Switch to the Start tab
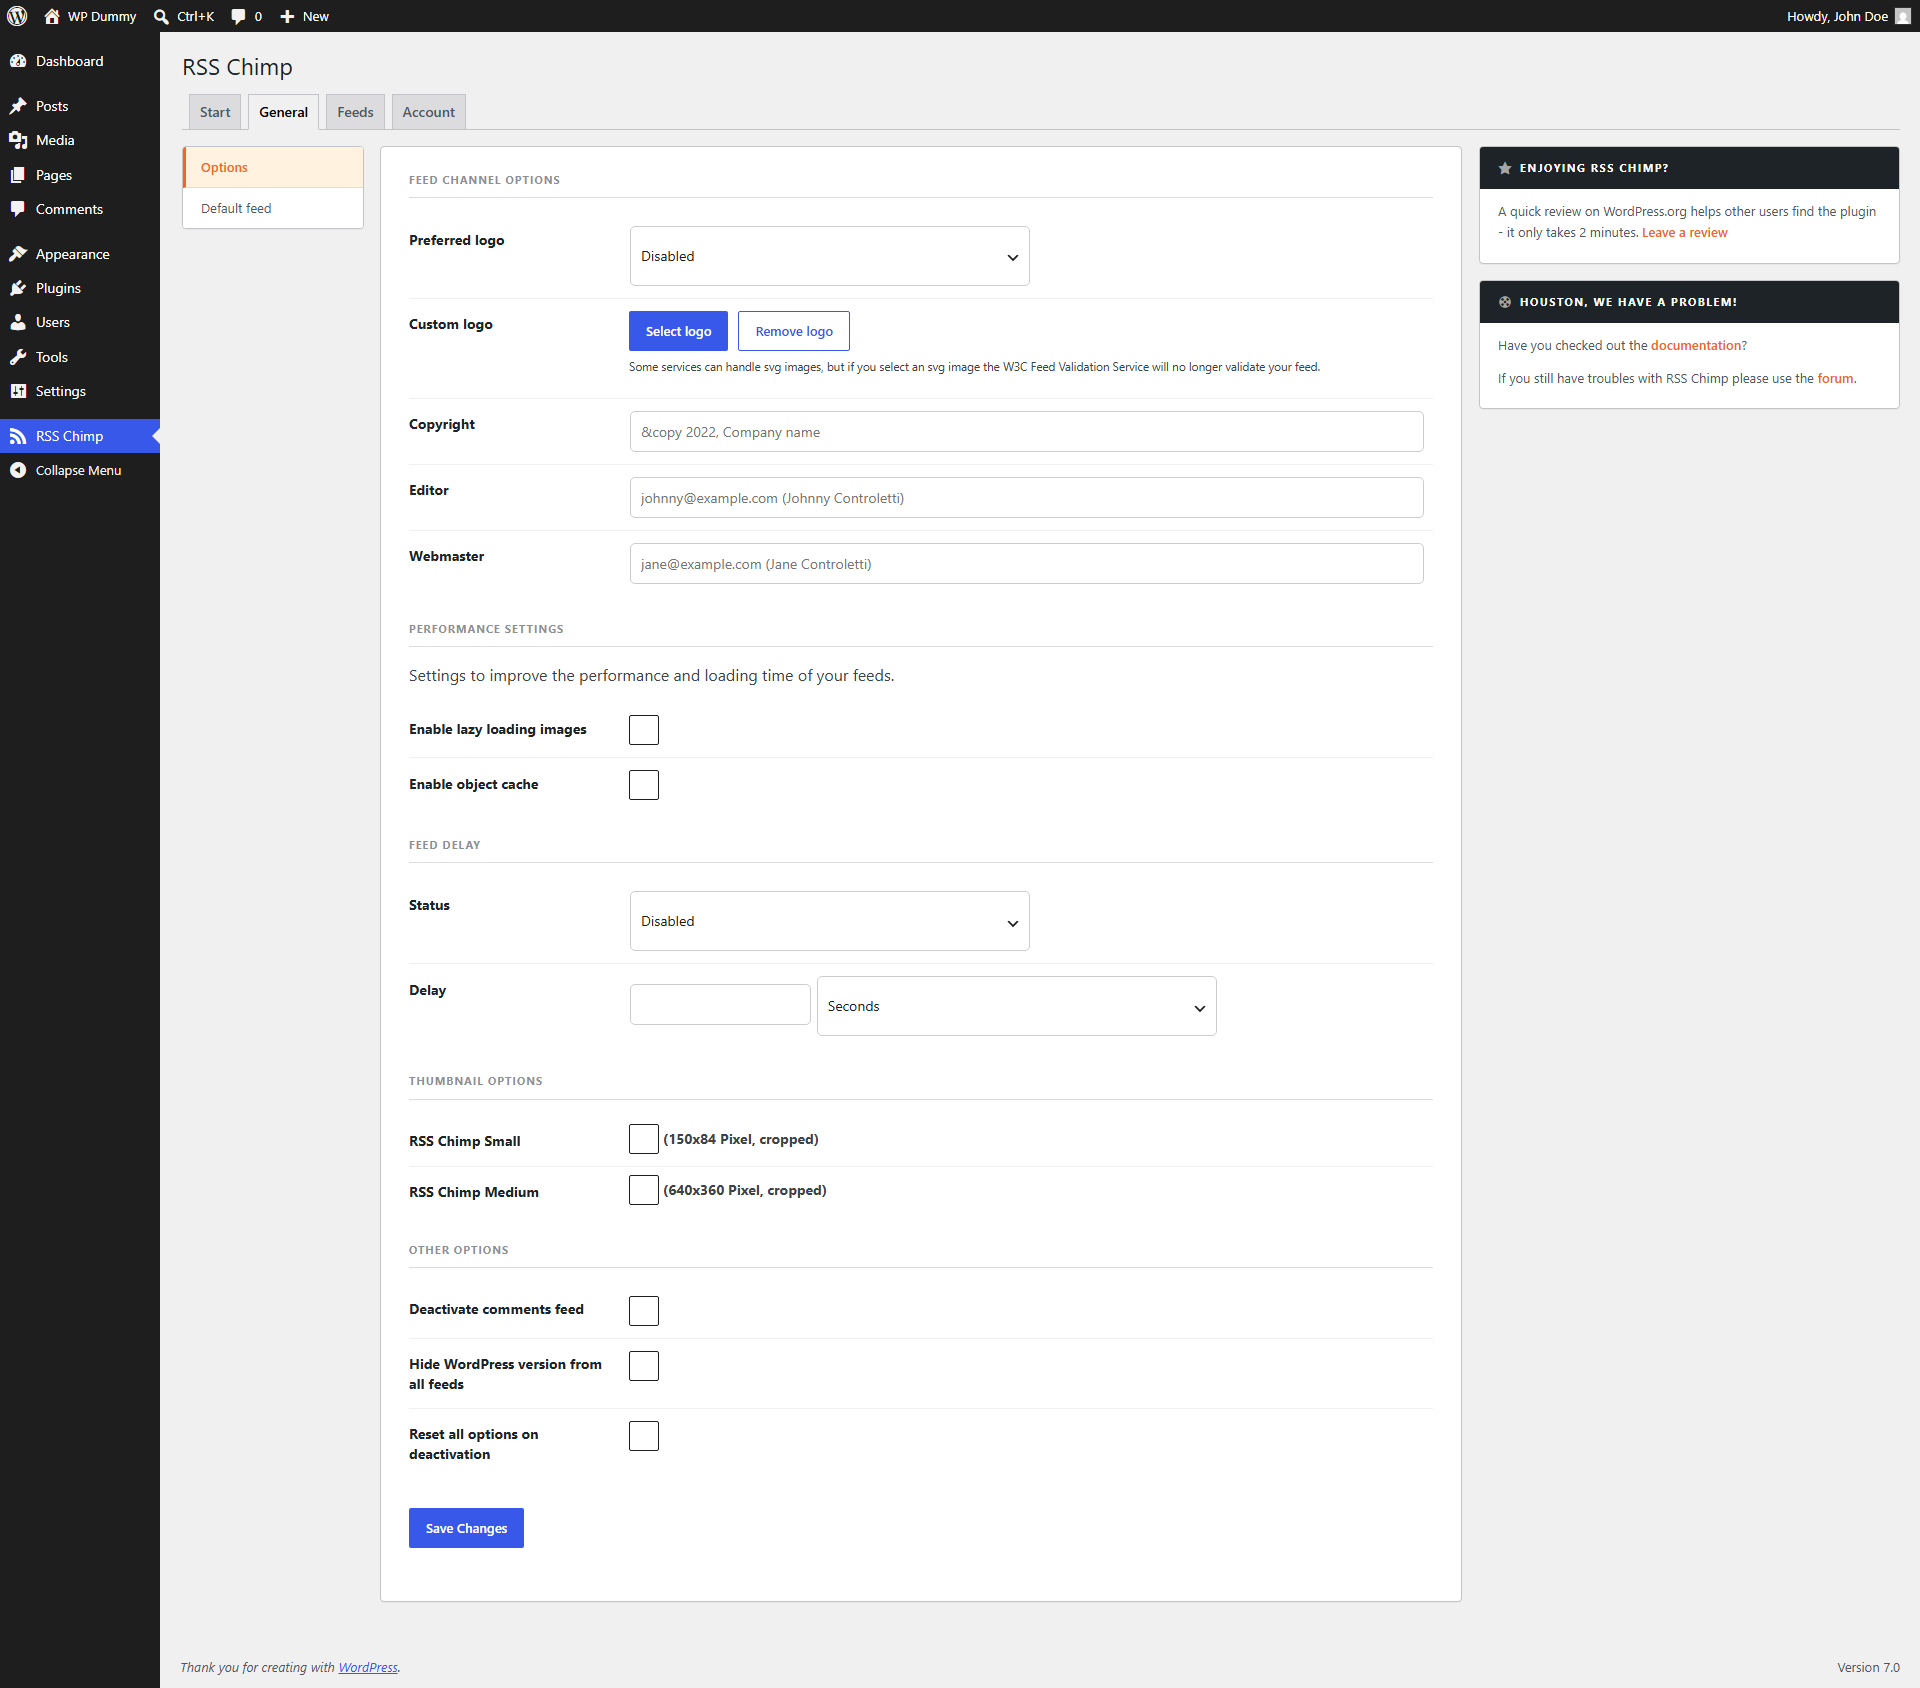The width and height of the screenshot is (1920, 1688). pos(215,112)
